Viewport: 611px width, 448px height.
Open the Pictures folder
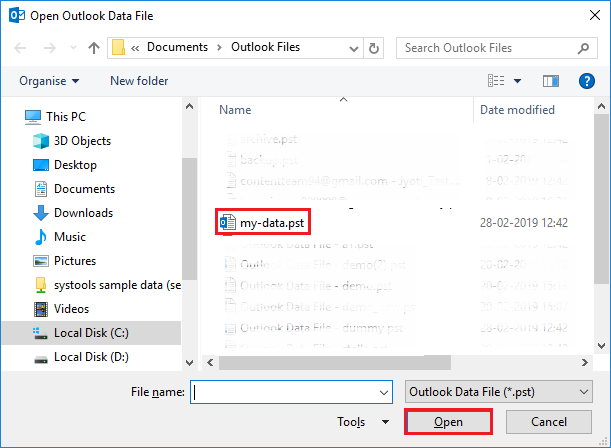(x=75, y=261)
